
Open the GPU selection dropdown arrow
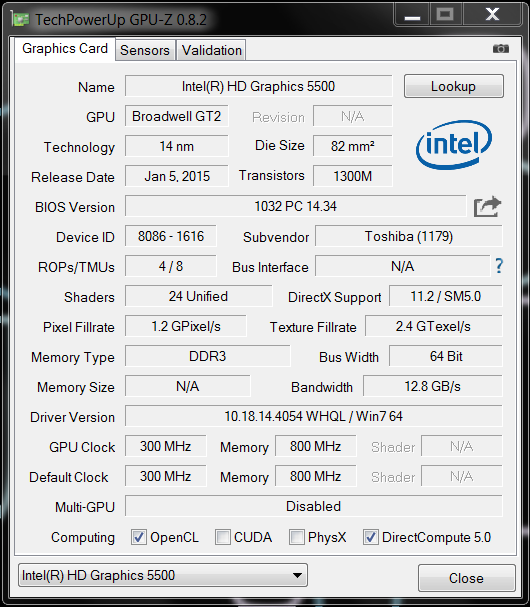point(297,575)
